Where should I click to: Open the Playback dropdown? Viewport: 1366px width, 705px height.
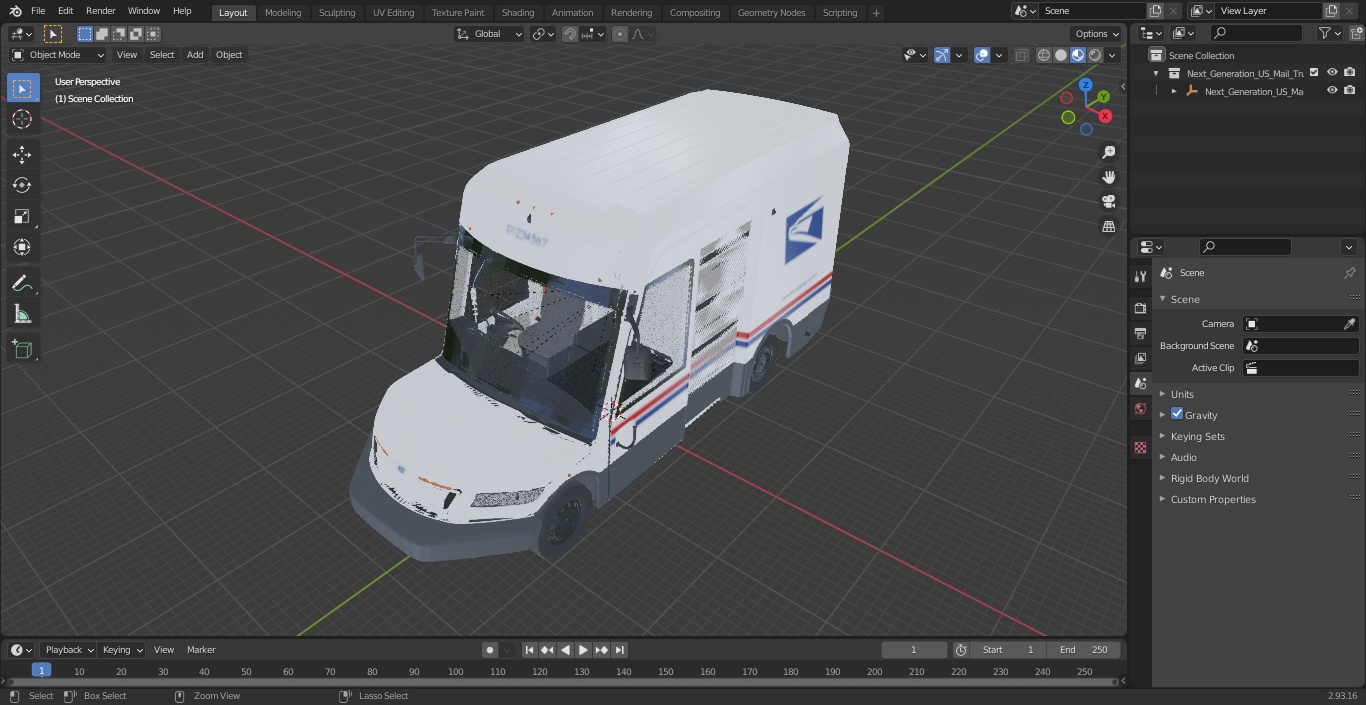tap(68, 650)
